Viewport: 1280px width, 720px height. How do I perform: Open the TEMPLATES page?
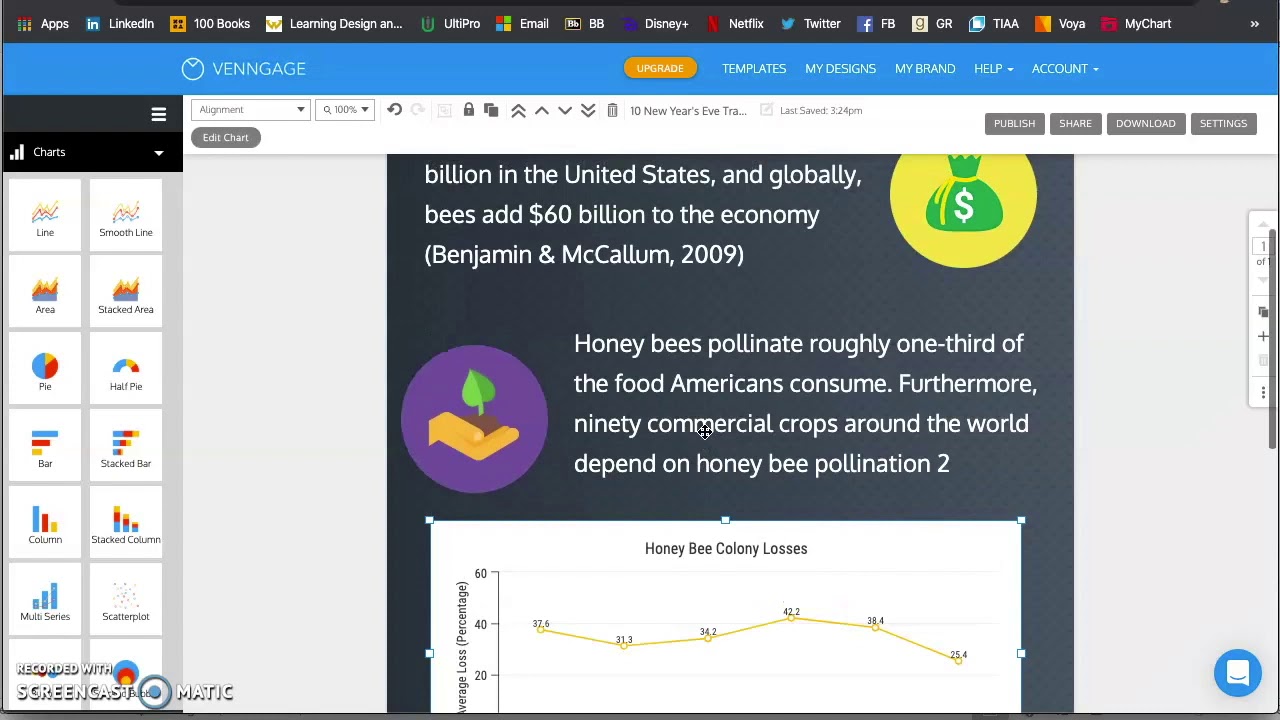click(x=754, y=69)
